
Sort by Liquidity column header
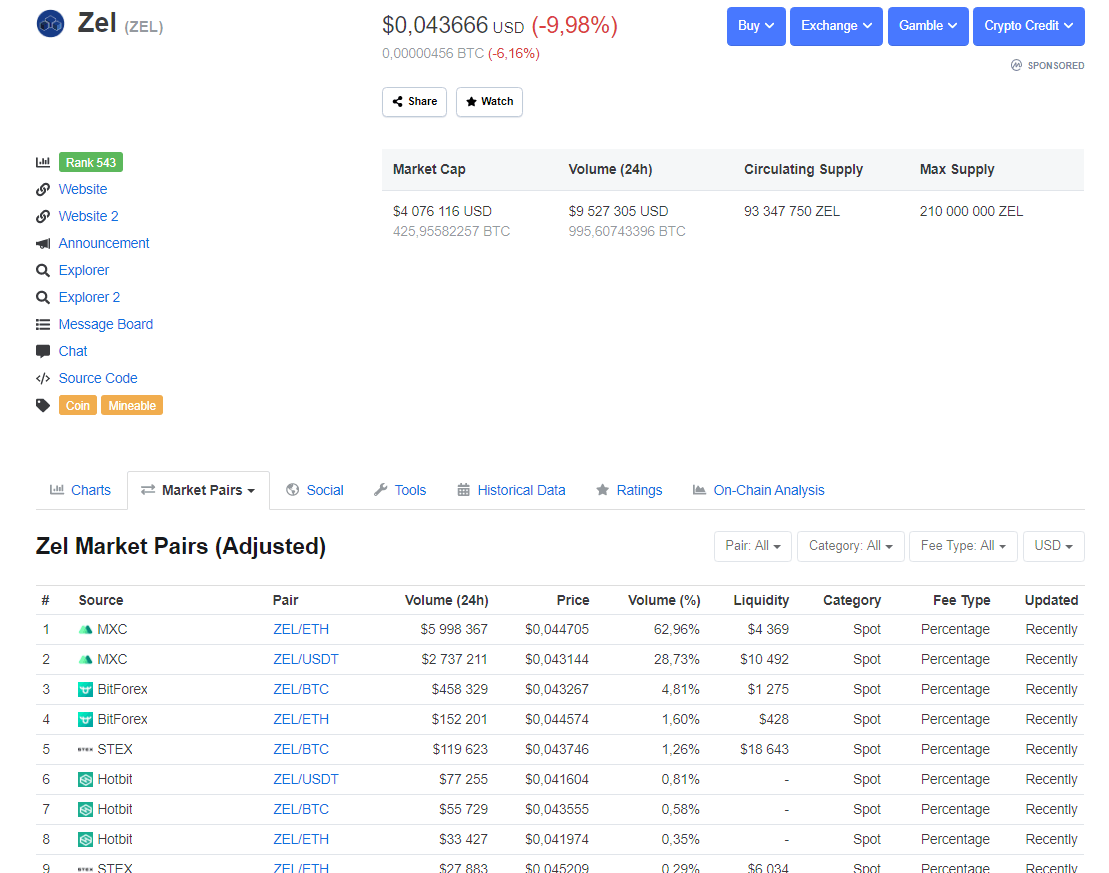761,601
